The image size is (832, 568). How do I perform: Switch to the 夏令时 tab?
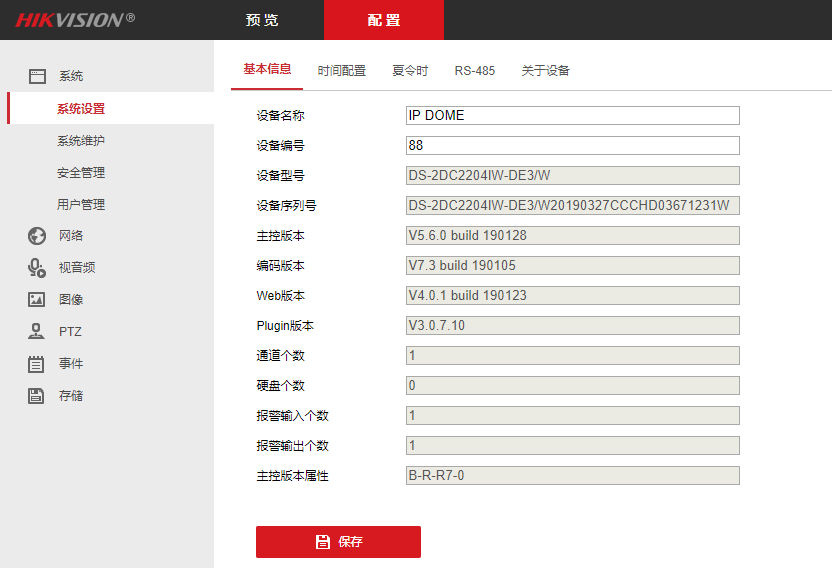tap(410, 71)
